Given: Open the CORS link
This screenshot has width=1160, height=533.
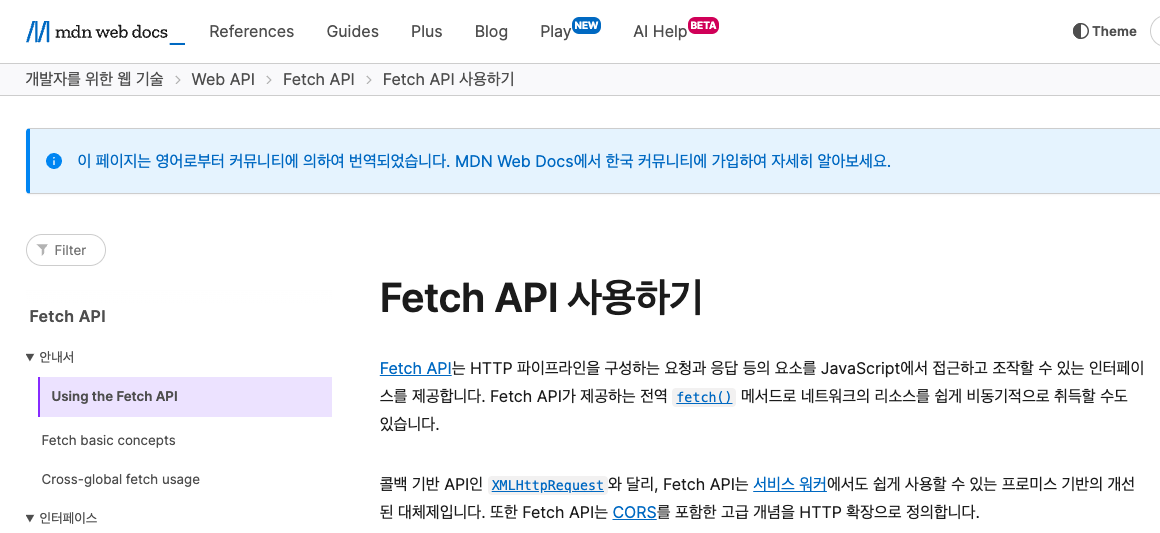Looking at the screenshot, I should [x=635, y=512].
